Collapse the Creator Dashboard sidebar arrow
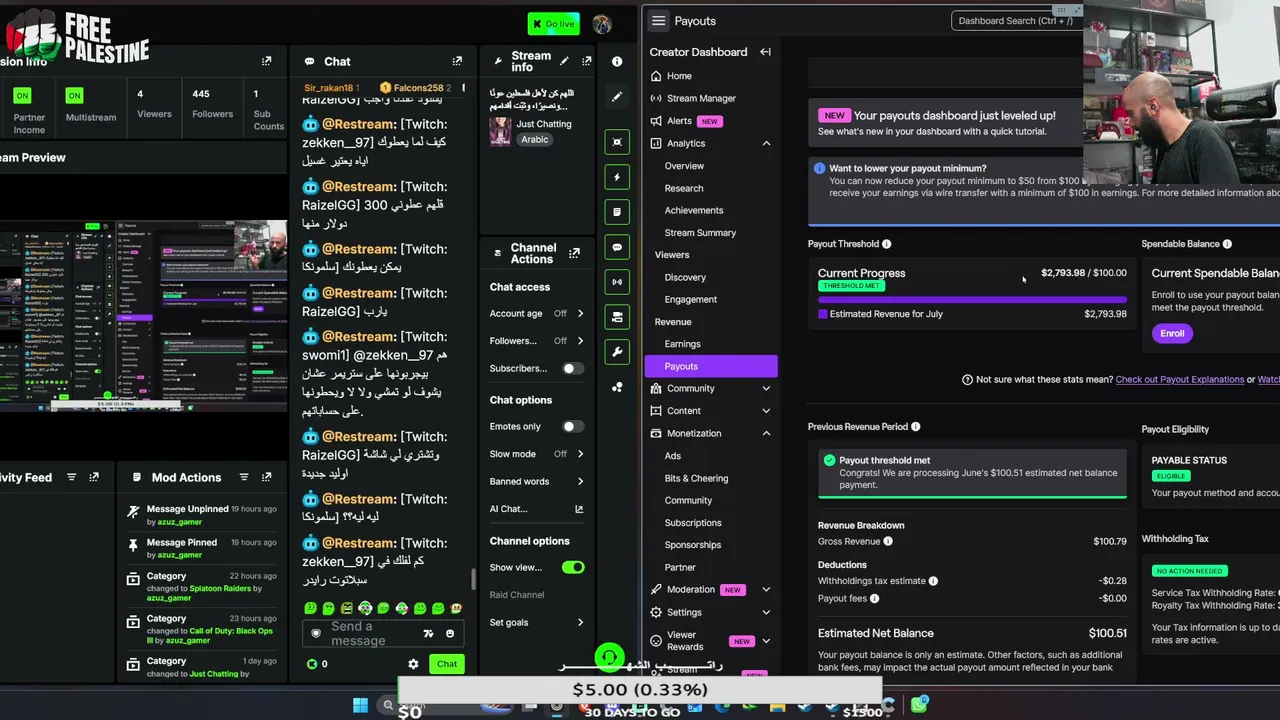 765,52
